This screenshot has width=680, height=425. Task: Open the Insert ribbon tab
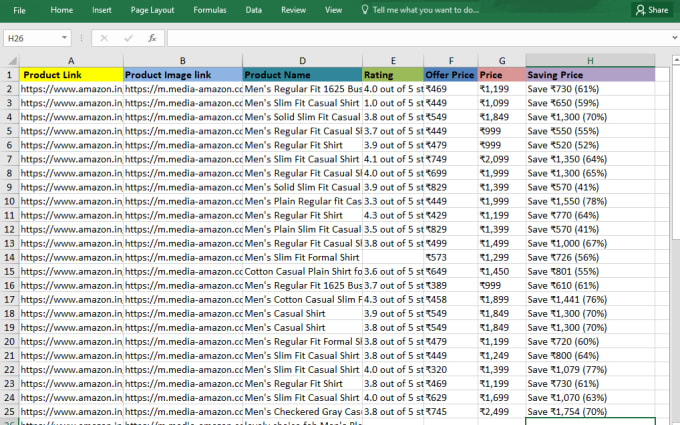[101, 10]
